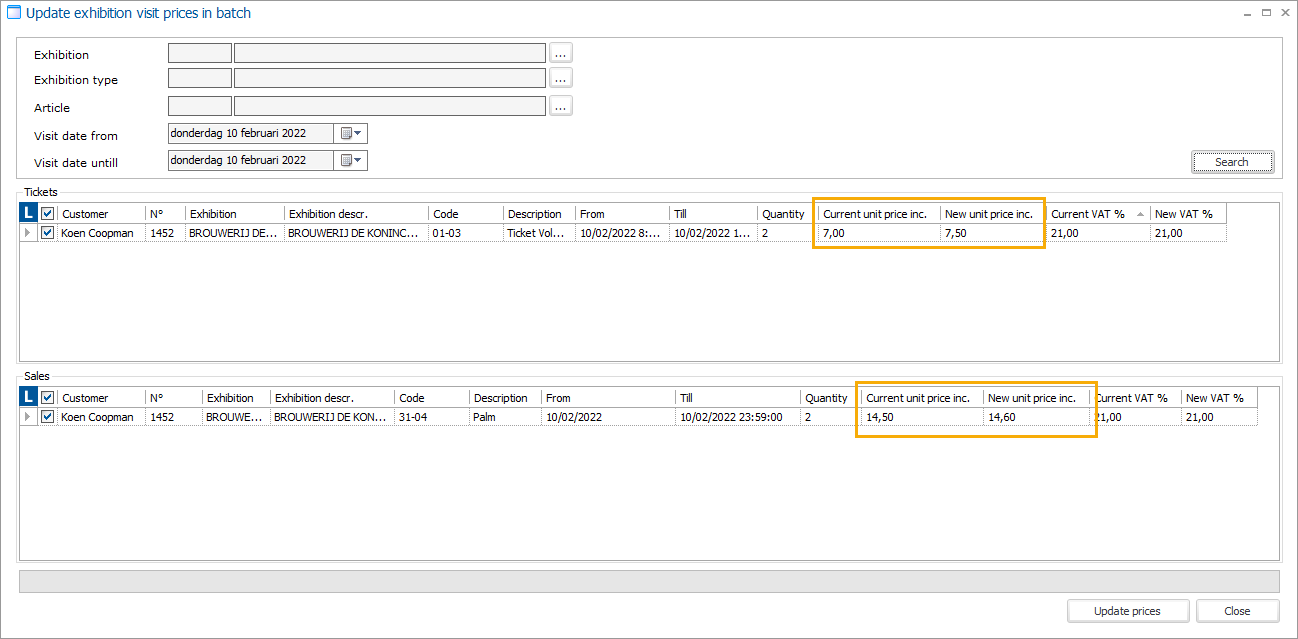Click the window icon in title bar
Viewport: 1298px width, 639px height.
click(14, 13)
